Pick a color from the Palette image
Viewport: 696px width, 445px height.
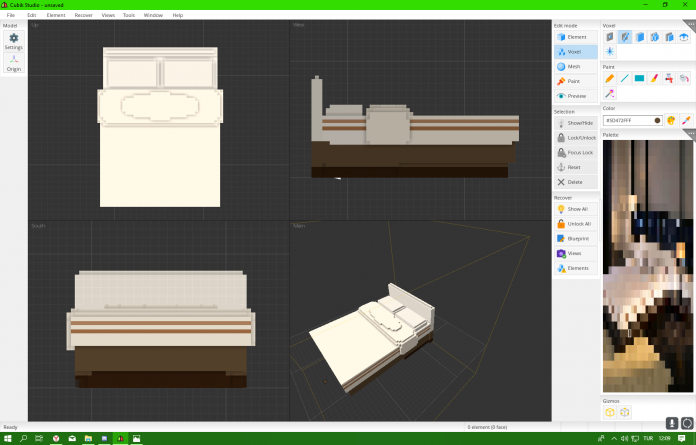(648, 266)
